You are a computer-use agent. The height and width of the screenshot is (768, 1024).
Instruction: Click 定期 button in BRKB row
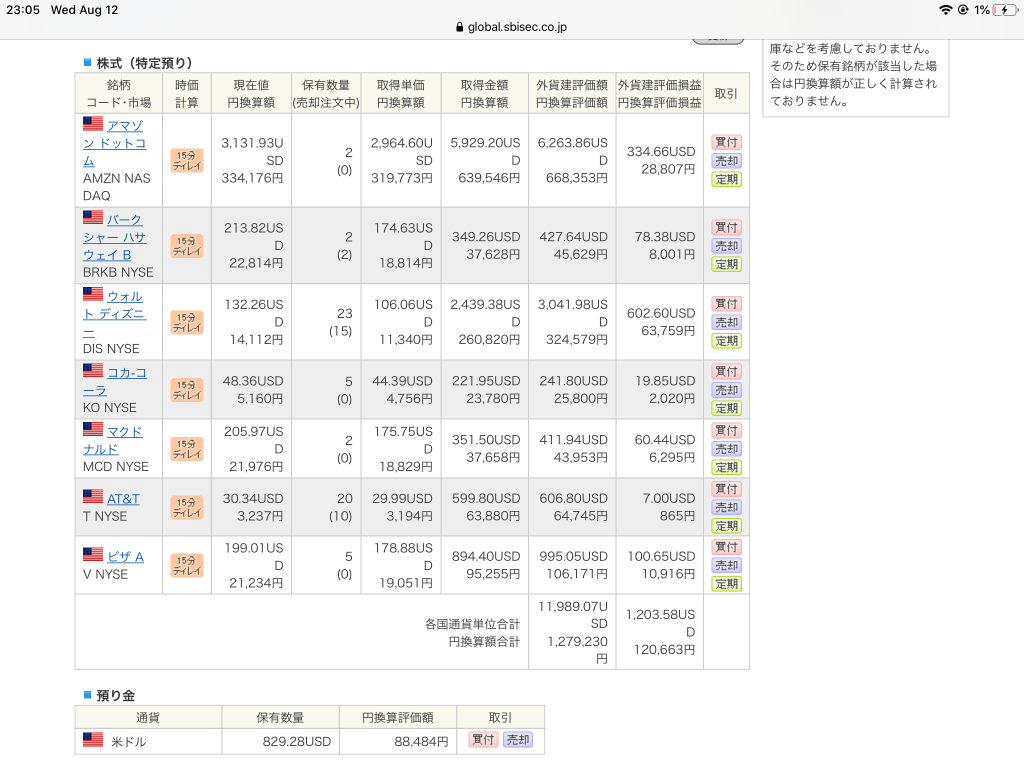click(726, 264)
